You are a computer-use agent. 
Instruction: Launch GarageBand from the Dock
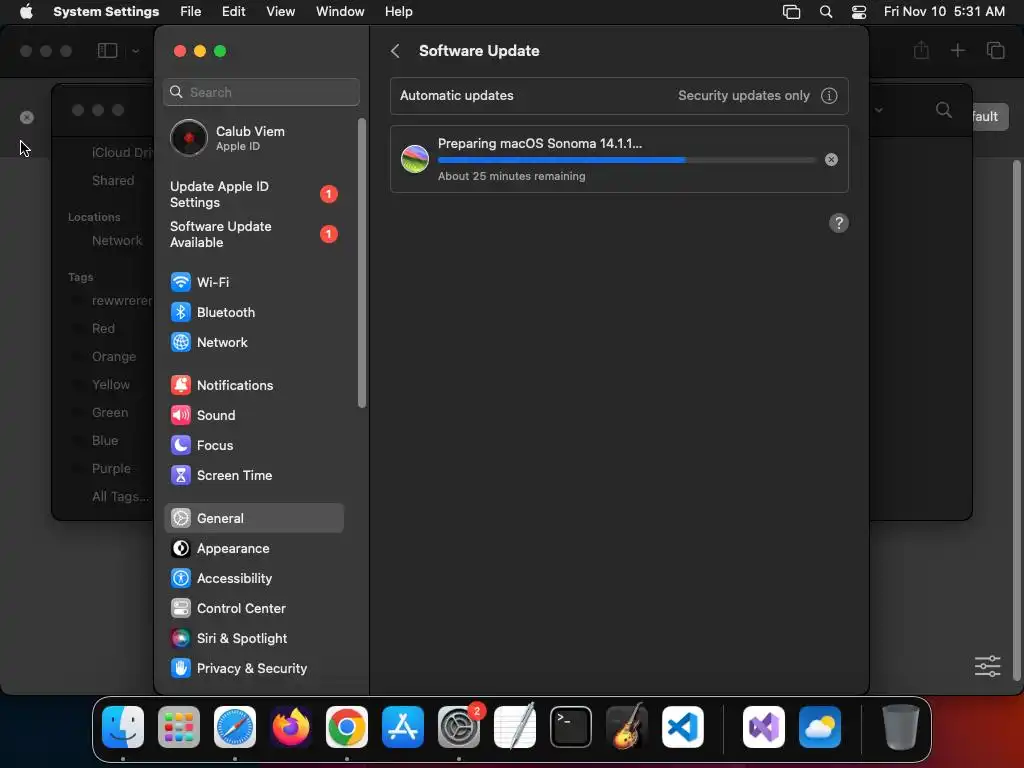(x=627, y=727)
